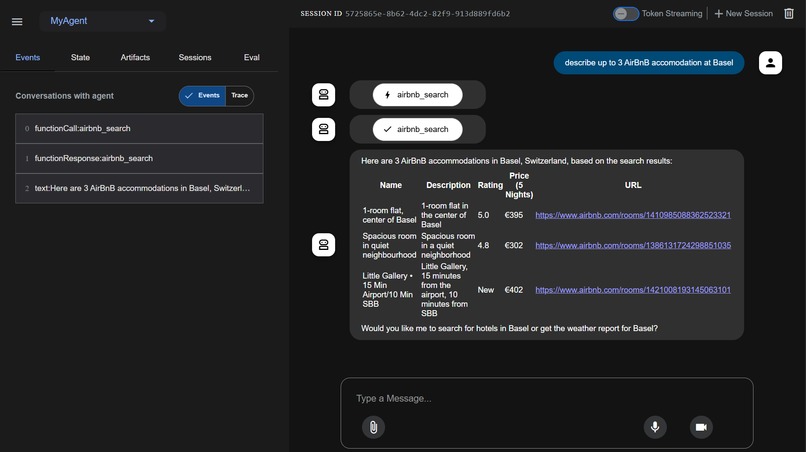Open the Eval tab
This screenshot has height=452, width=806.
251,58
